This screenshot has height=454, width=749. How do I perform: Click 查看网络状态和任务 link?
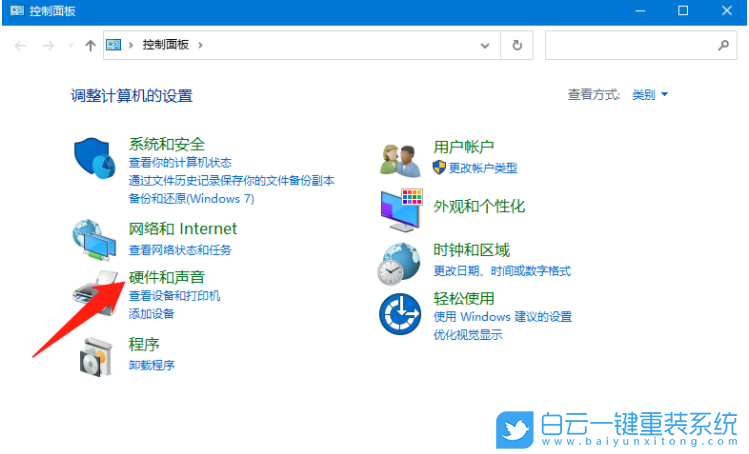point(180,249)
